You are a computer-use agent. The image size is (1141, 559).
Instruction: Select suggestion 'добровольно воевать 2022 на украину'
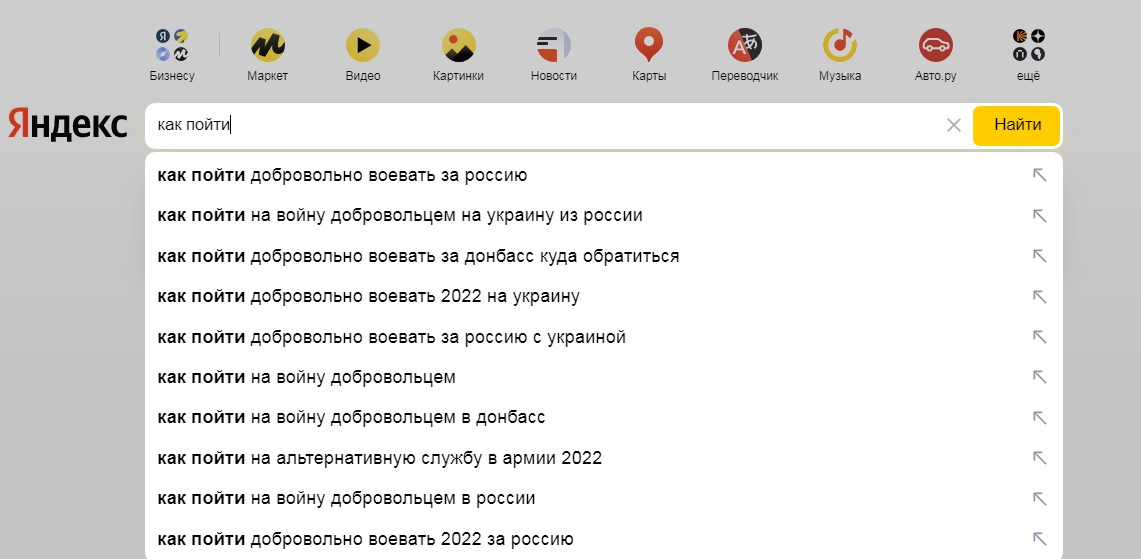[603, 296]
